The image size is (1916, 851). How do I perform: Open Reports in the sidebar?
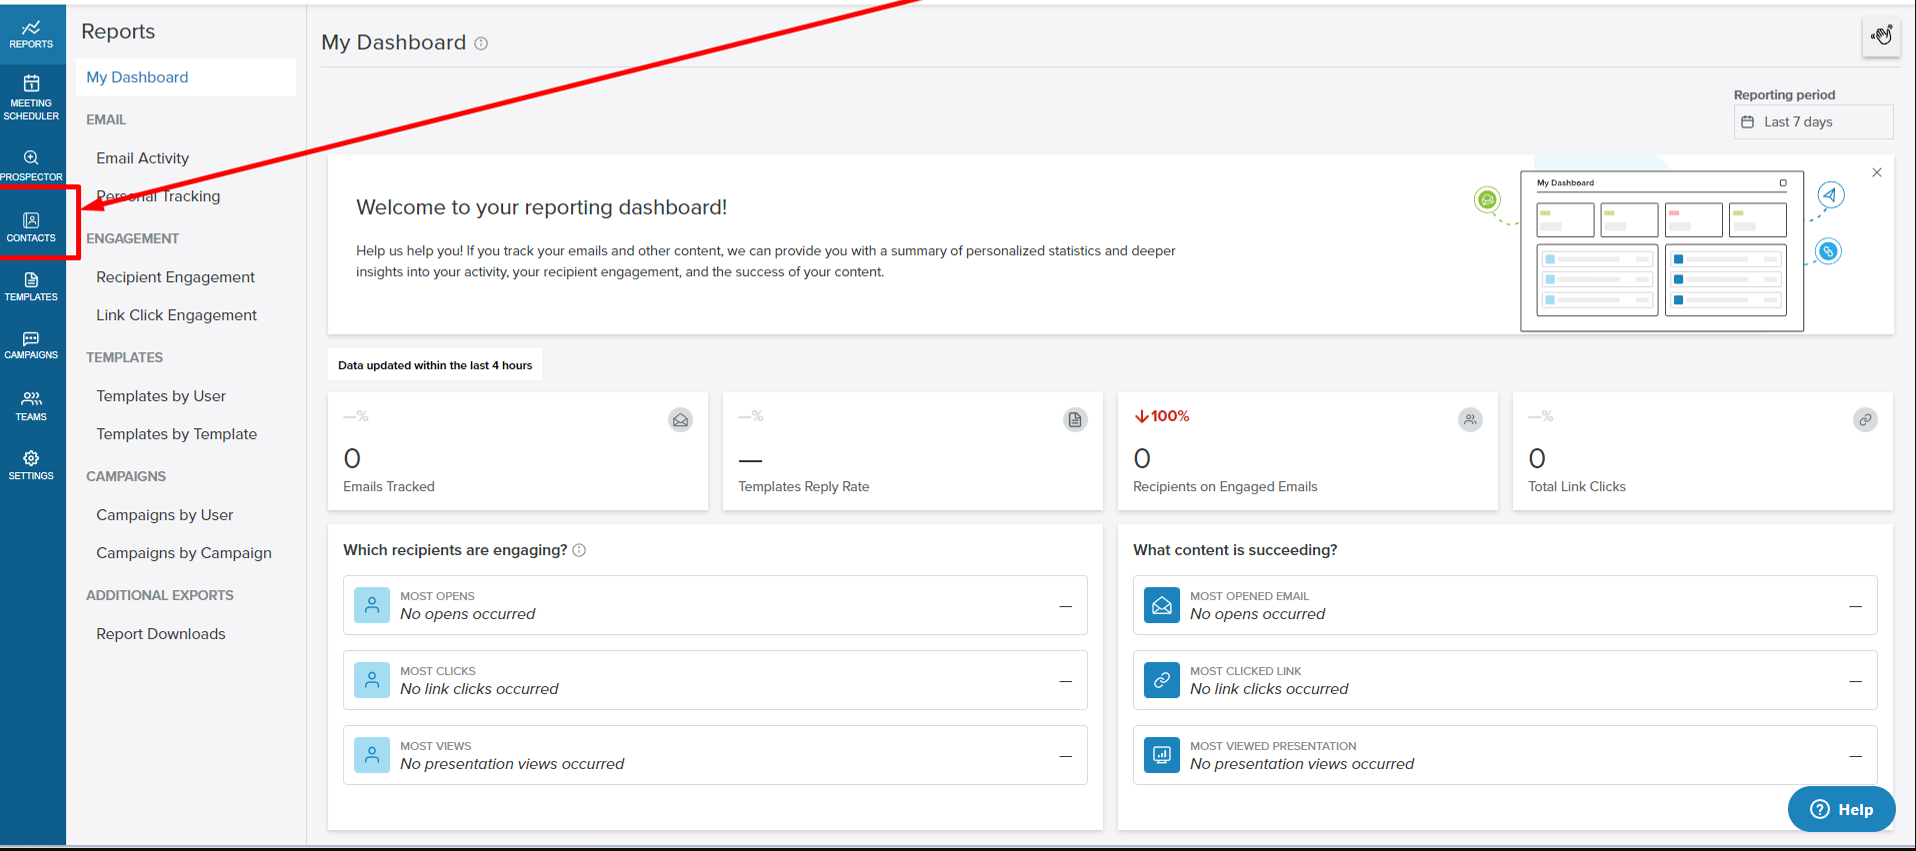31,34
